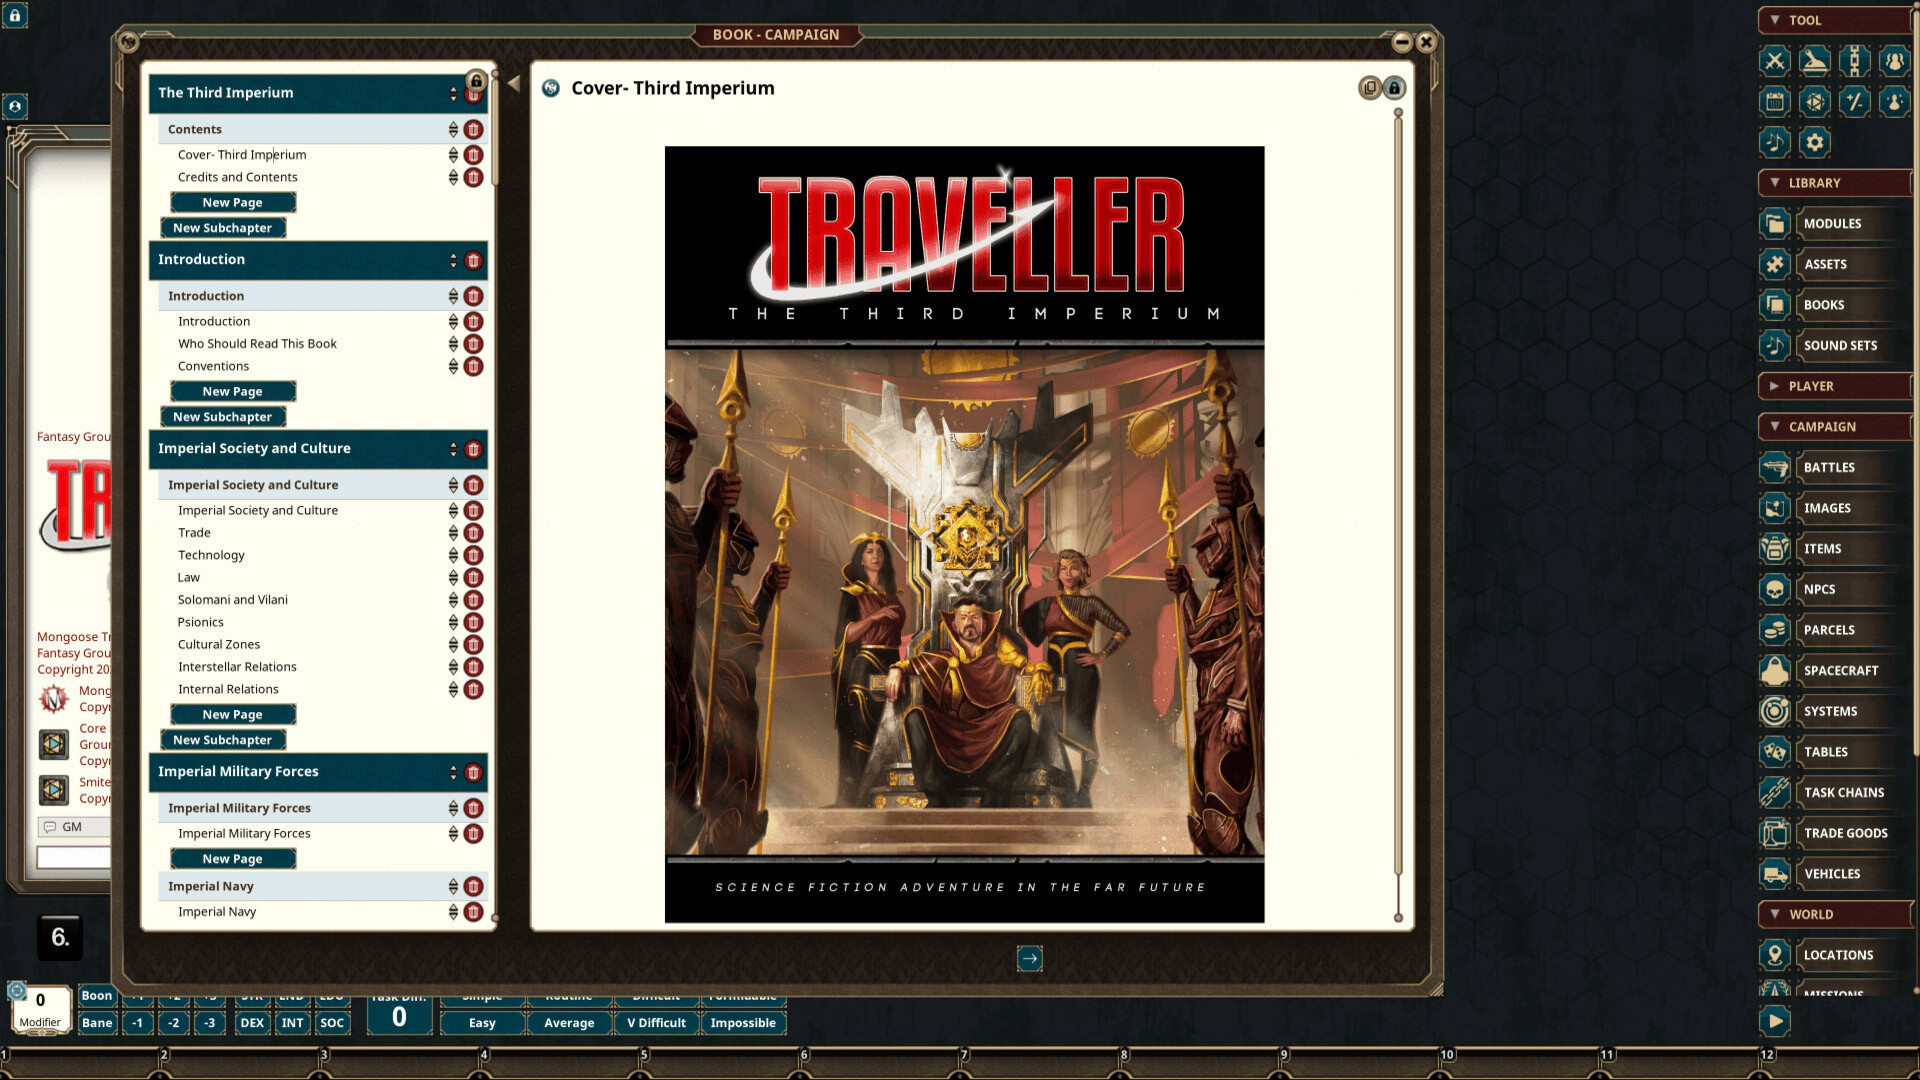
Task: Select the Credits and Contents page entry
Action: (237, 177)
